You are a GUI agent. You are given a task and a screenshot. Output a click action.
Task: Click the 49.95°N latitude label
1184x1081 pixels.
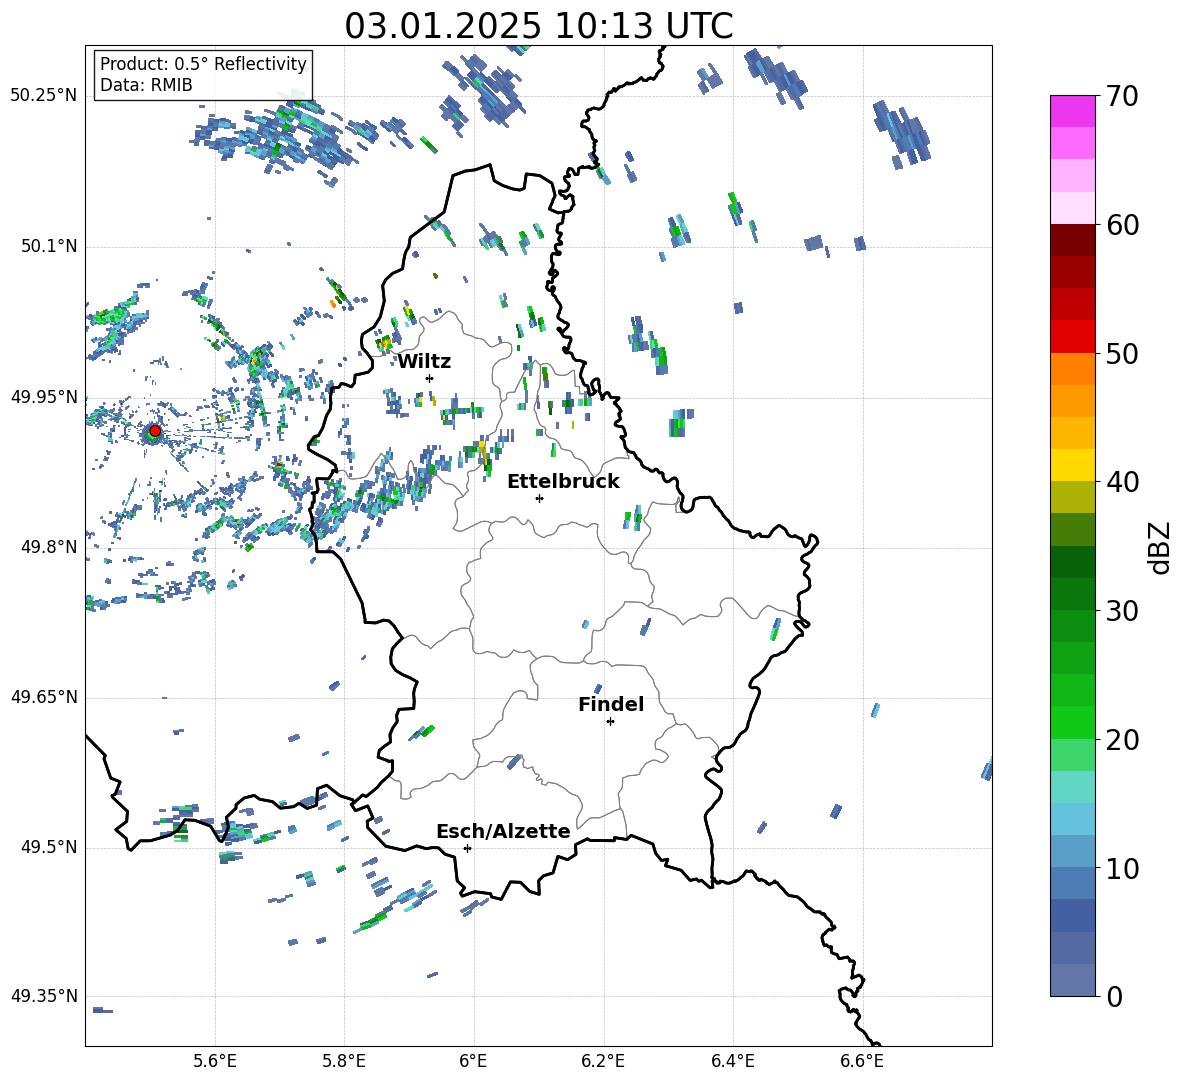[x=44, y=397]
